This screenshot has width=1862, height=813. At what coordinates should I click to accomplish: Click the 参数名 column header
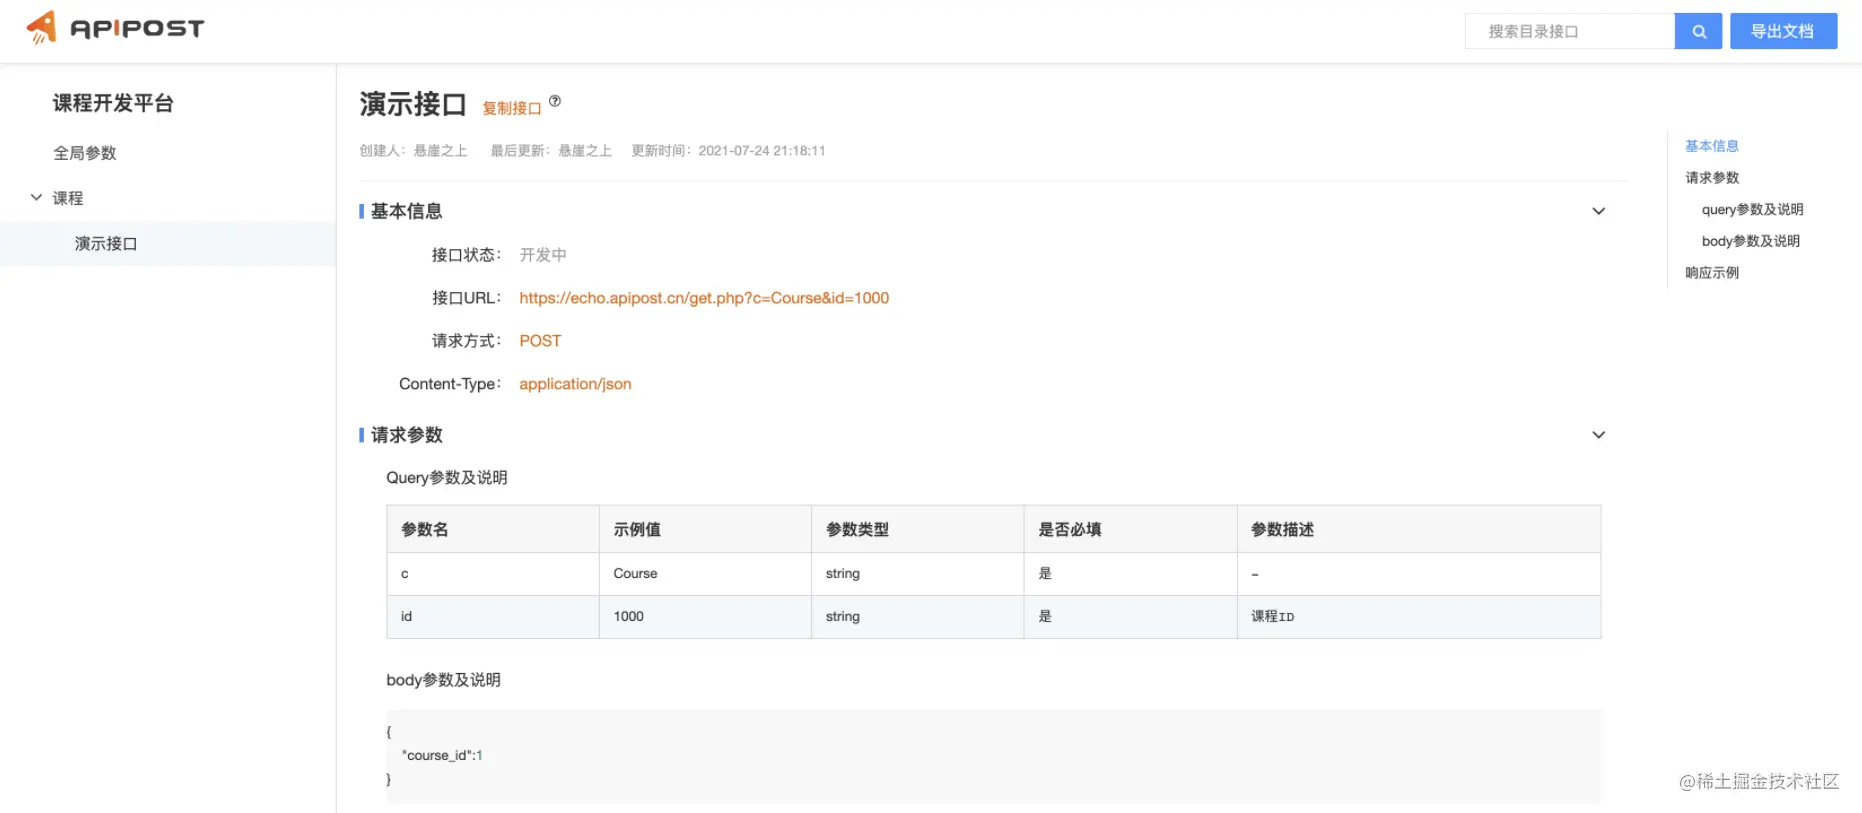(493, 529)
